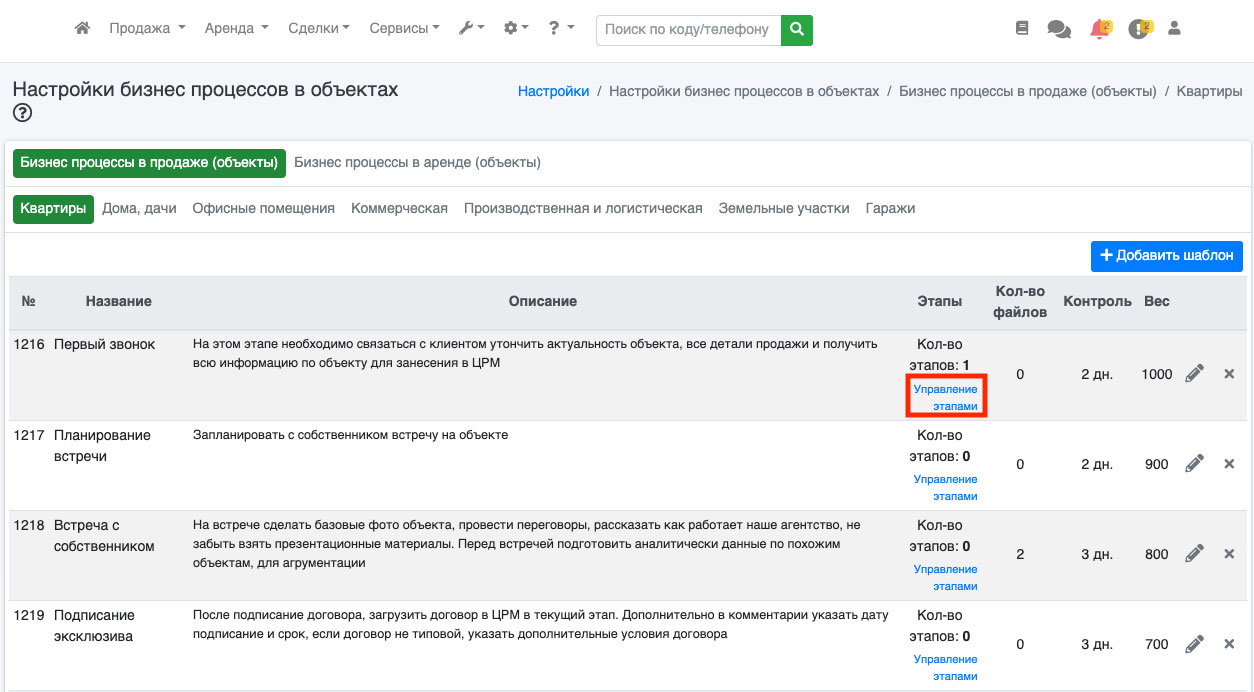
Task: Open the gear settings dropdown
Action: [x=516, y=29]
